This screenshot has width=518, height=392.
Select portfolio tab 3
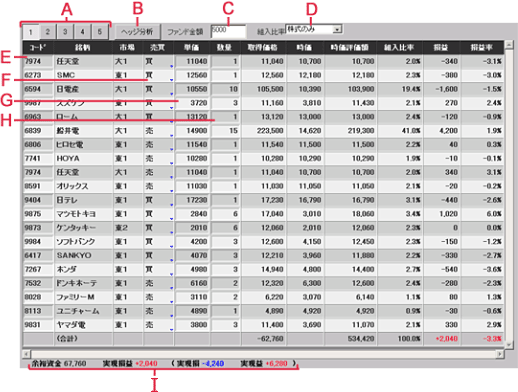[65, 32]
